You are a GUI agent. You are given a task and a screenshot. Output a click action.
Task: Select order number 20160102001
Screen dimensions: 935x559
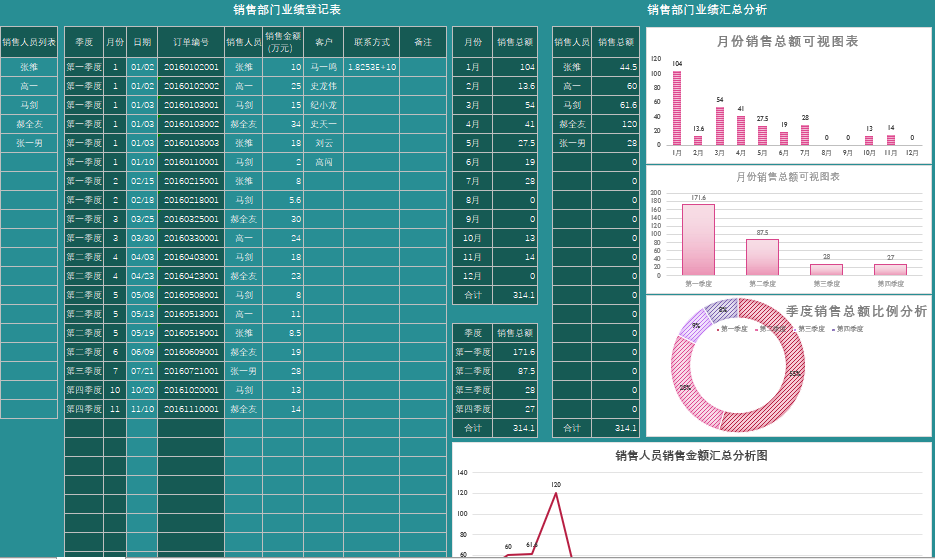(x=191, y=67)
